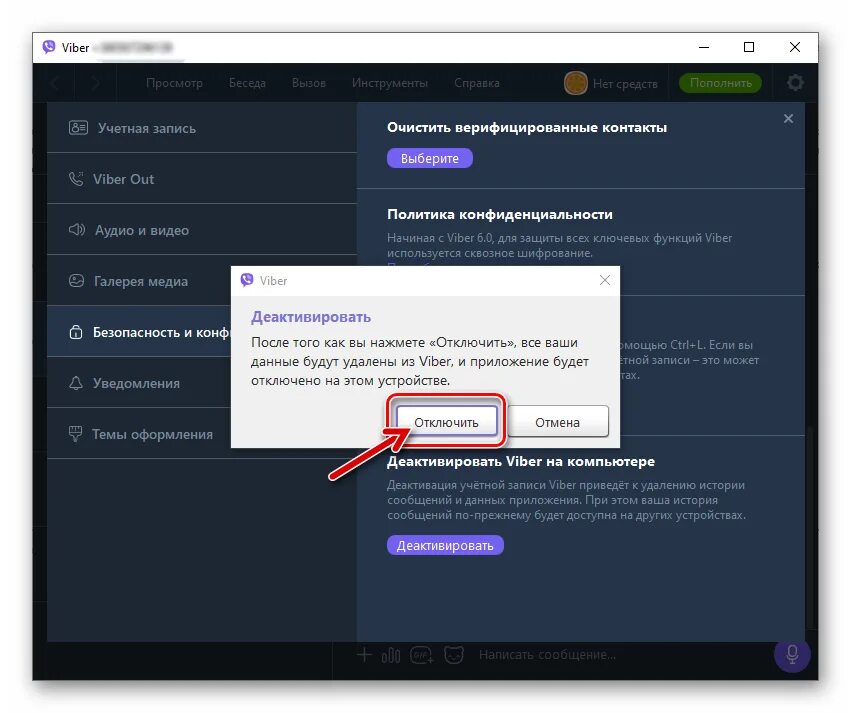Open Галерея медиа smiley icon

pos(77,281)
